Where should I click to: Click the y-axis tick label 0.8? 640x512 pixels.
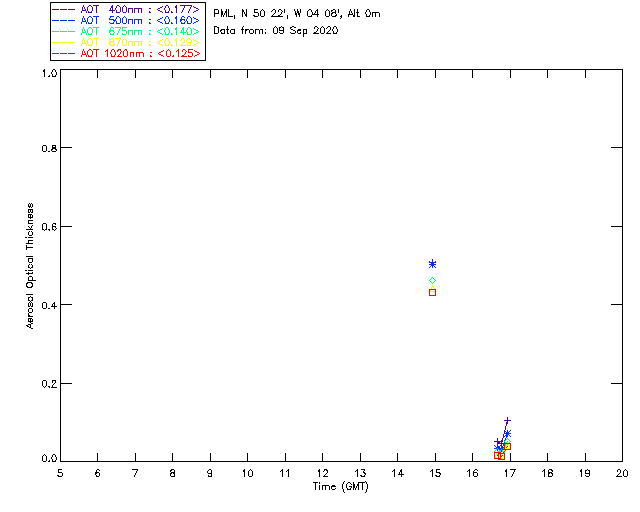[49, 148]
